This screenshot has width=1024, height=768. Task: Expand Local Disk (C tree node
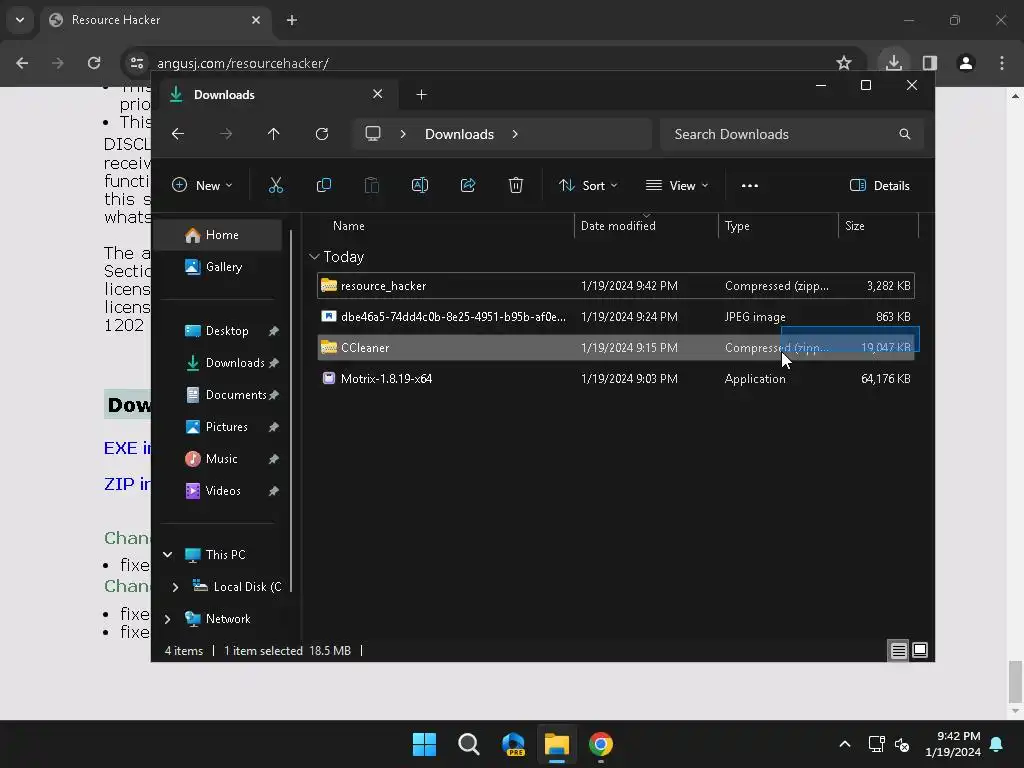[175, 587]
